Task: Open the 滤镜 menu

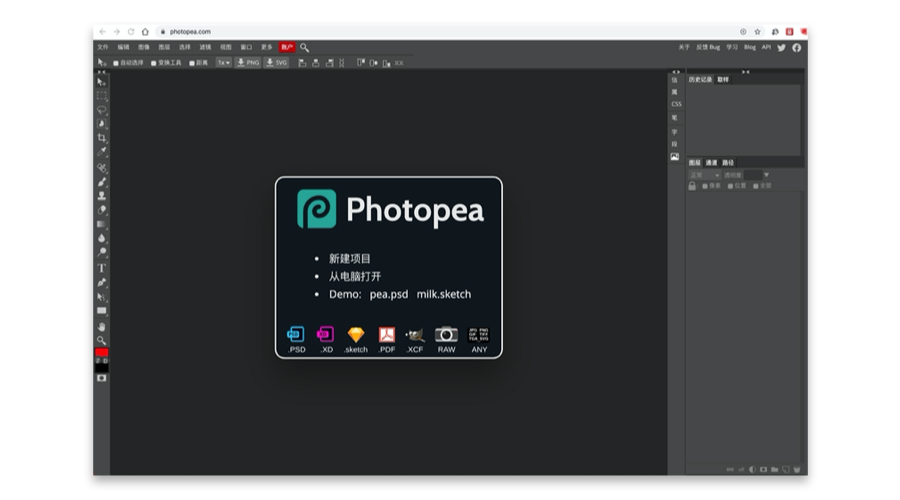Action: 205,47
